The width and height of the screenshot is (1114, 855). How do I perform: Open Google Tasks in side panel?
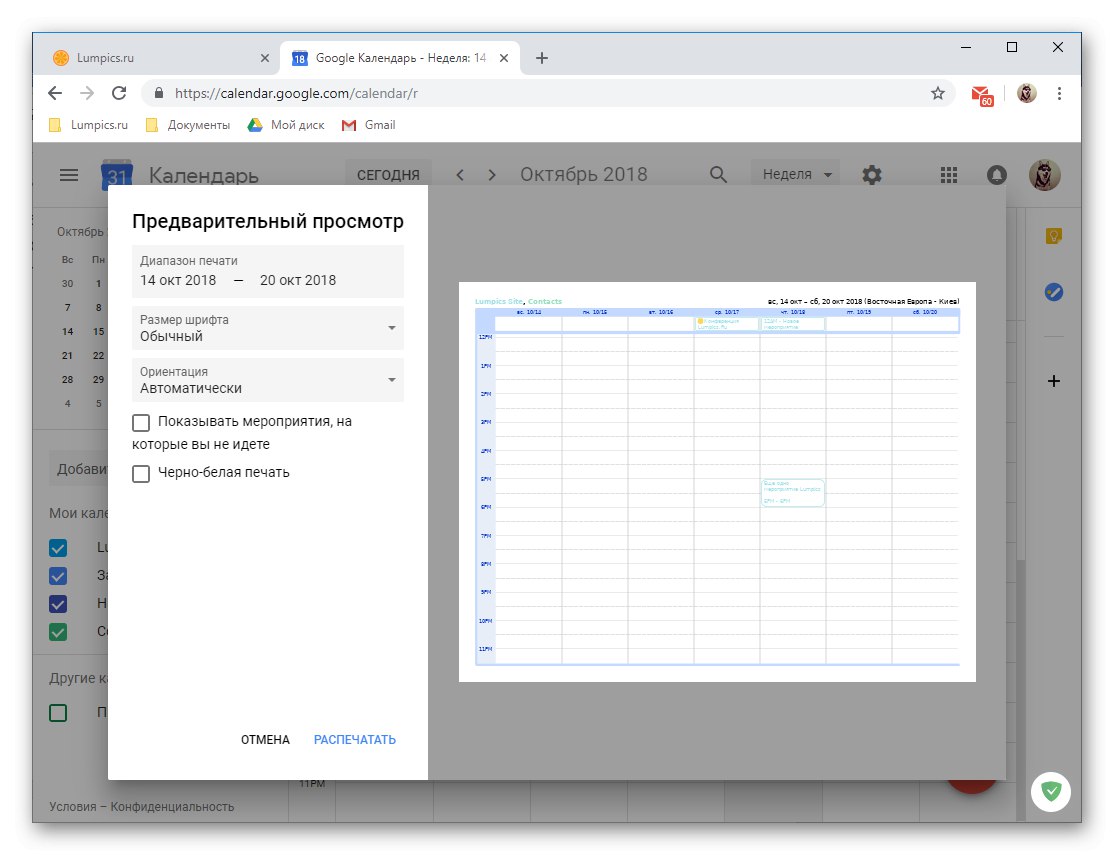click(x=1054, y=292)
